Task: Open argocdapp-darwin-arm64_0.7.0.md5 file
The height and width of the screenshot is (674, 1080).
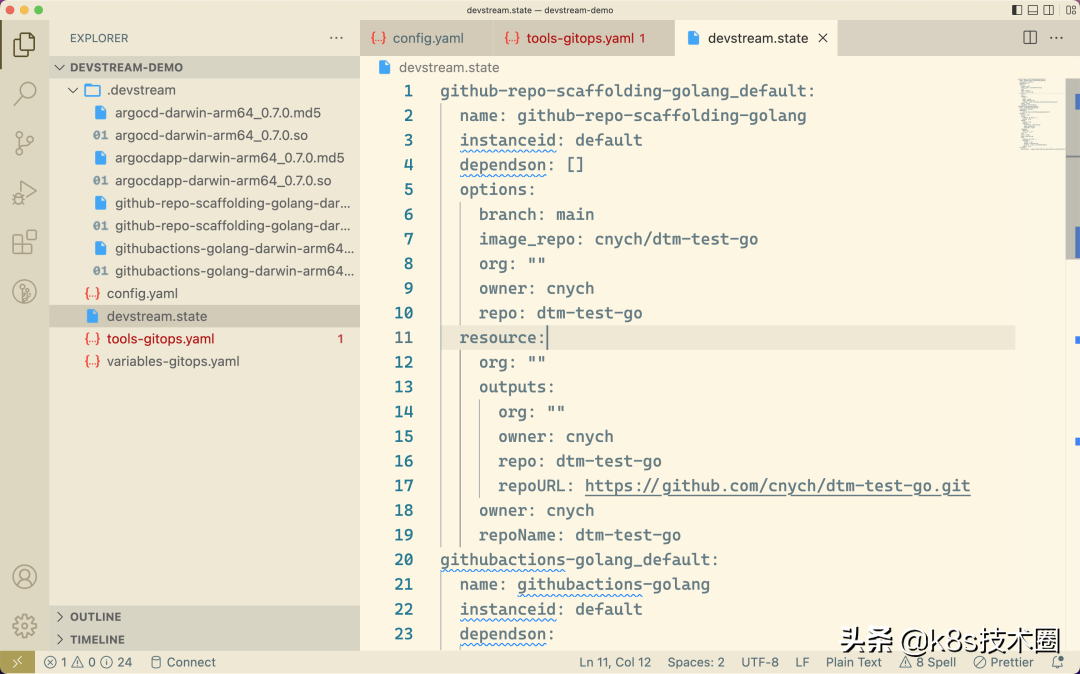Action: (205, 158)
